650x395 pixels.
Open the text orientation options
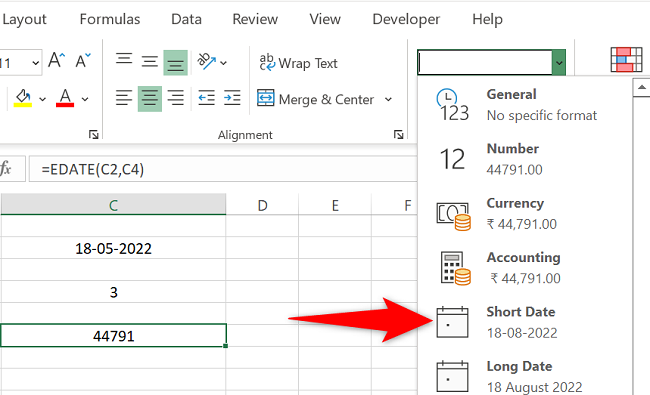pyautogui.click(x=206, y=62)
